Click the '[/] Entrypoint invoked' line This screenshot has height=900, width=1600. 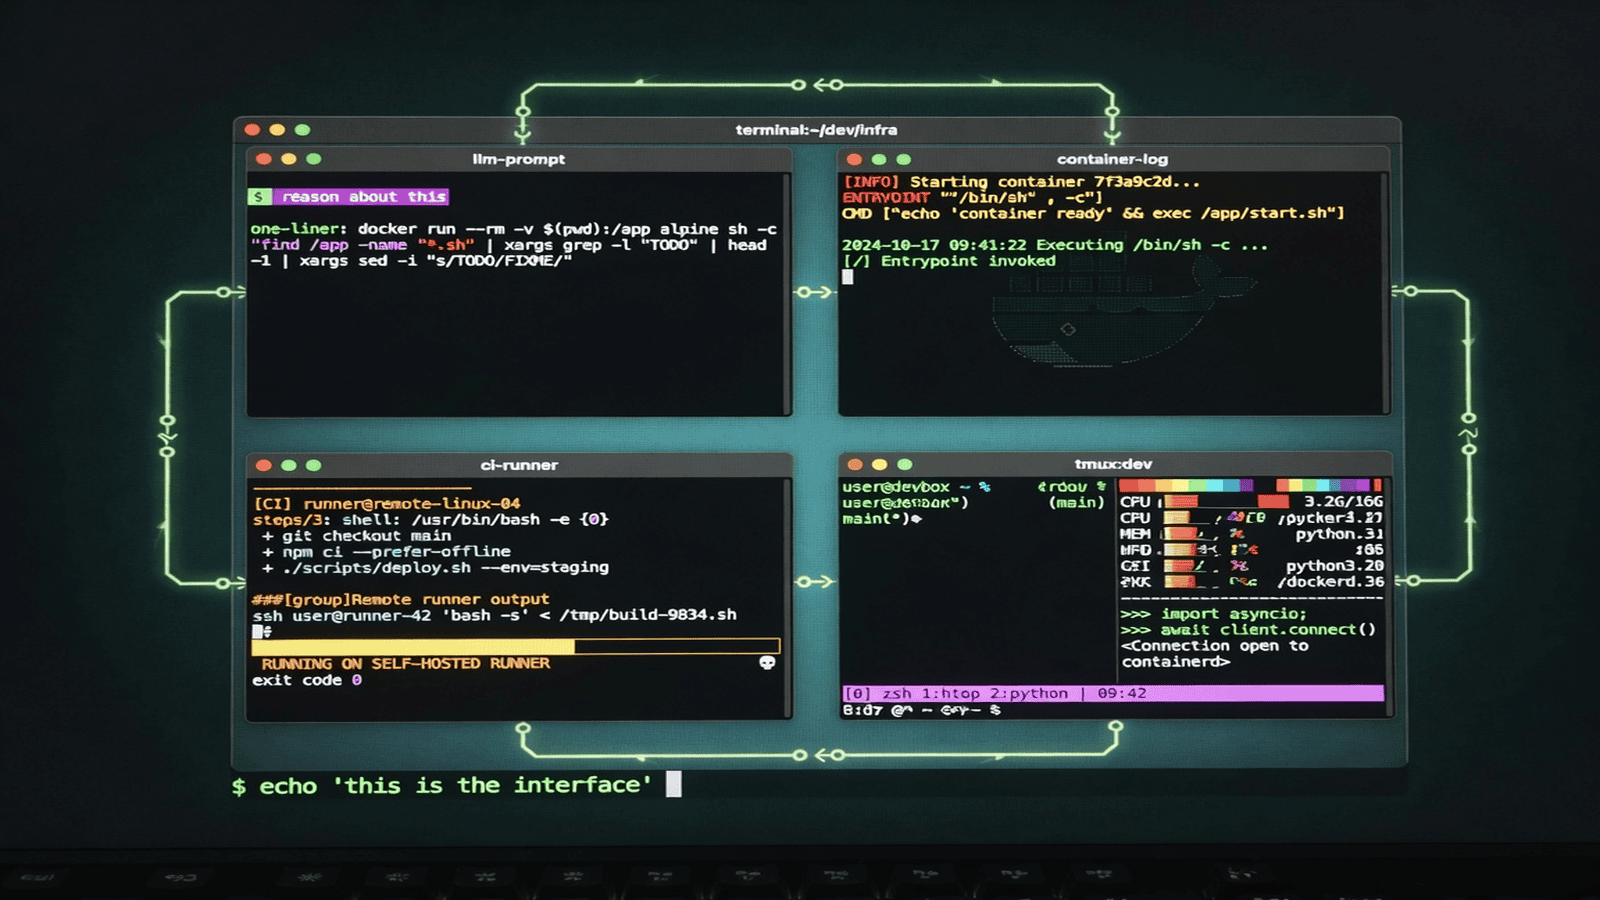coord(949,261)
